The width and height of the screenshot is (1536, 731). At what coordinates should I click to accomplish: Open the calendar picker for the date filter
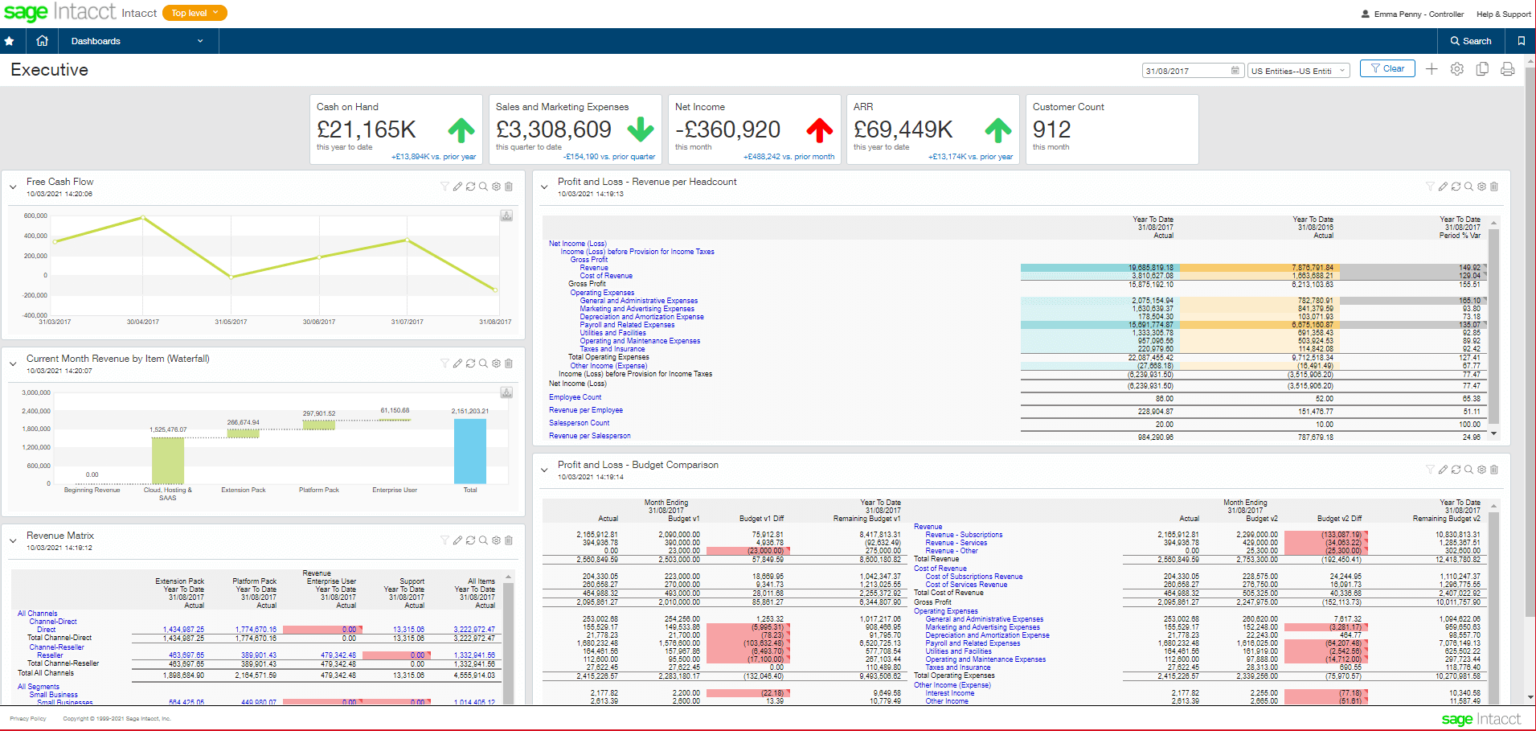(x=1233, y=70)
